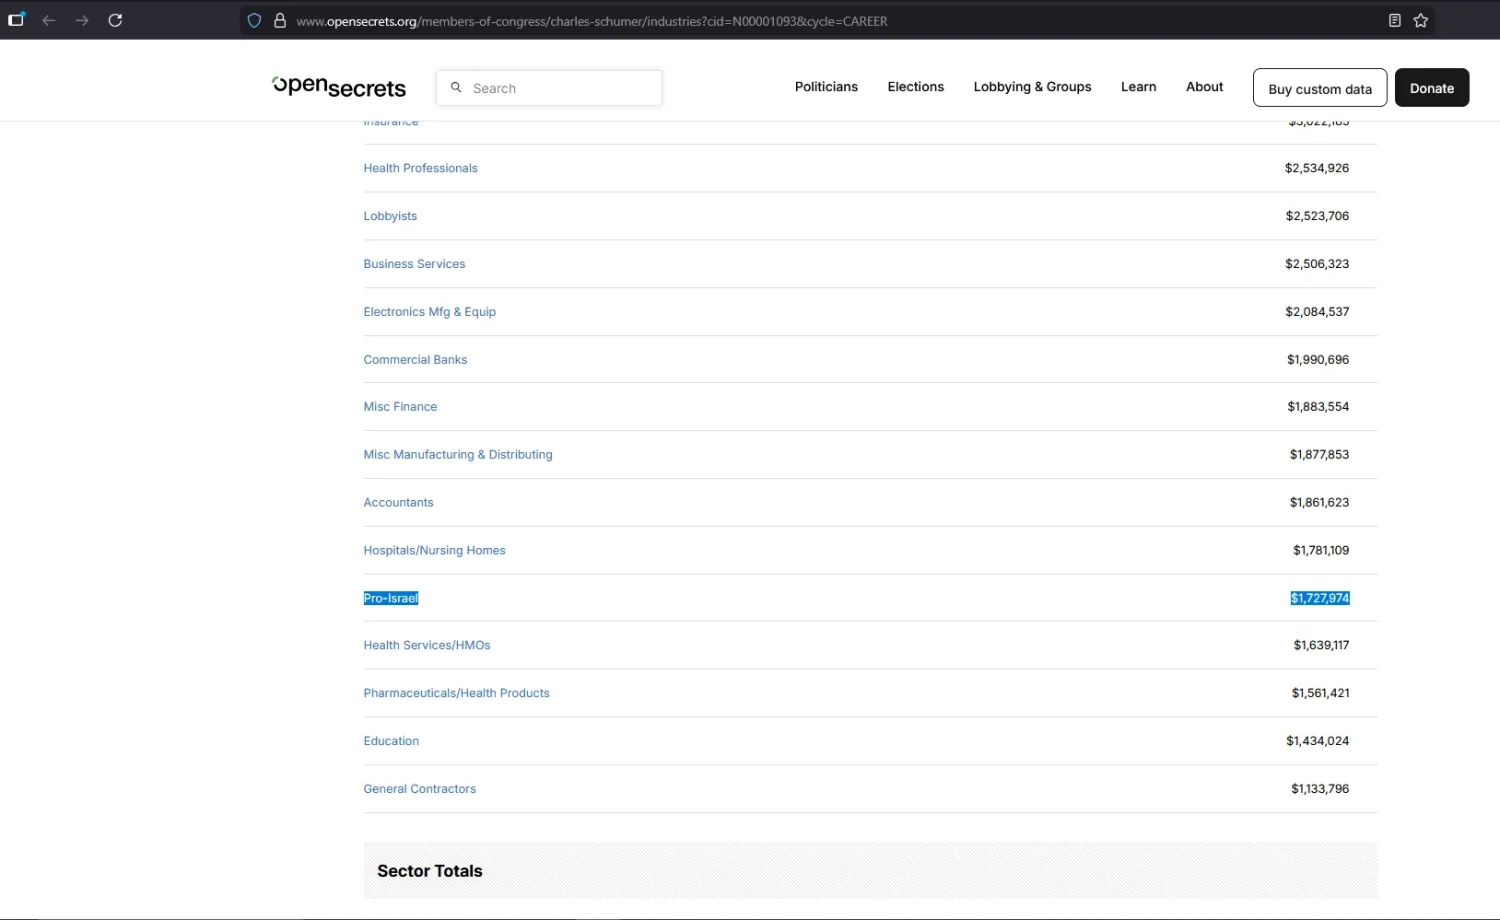Click the $1,639,117 amount
Viewport: 1500px width, 920px height.
pyautogui.click(x=1321, y=646)
